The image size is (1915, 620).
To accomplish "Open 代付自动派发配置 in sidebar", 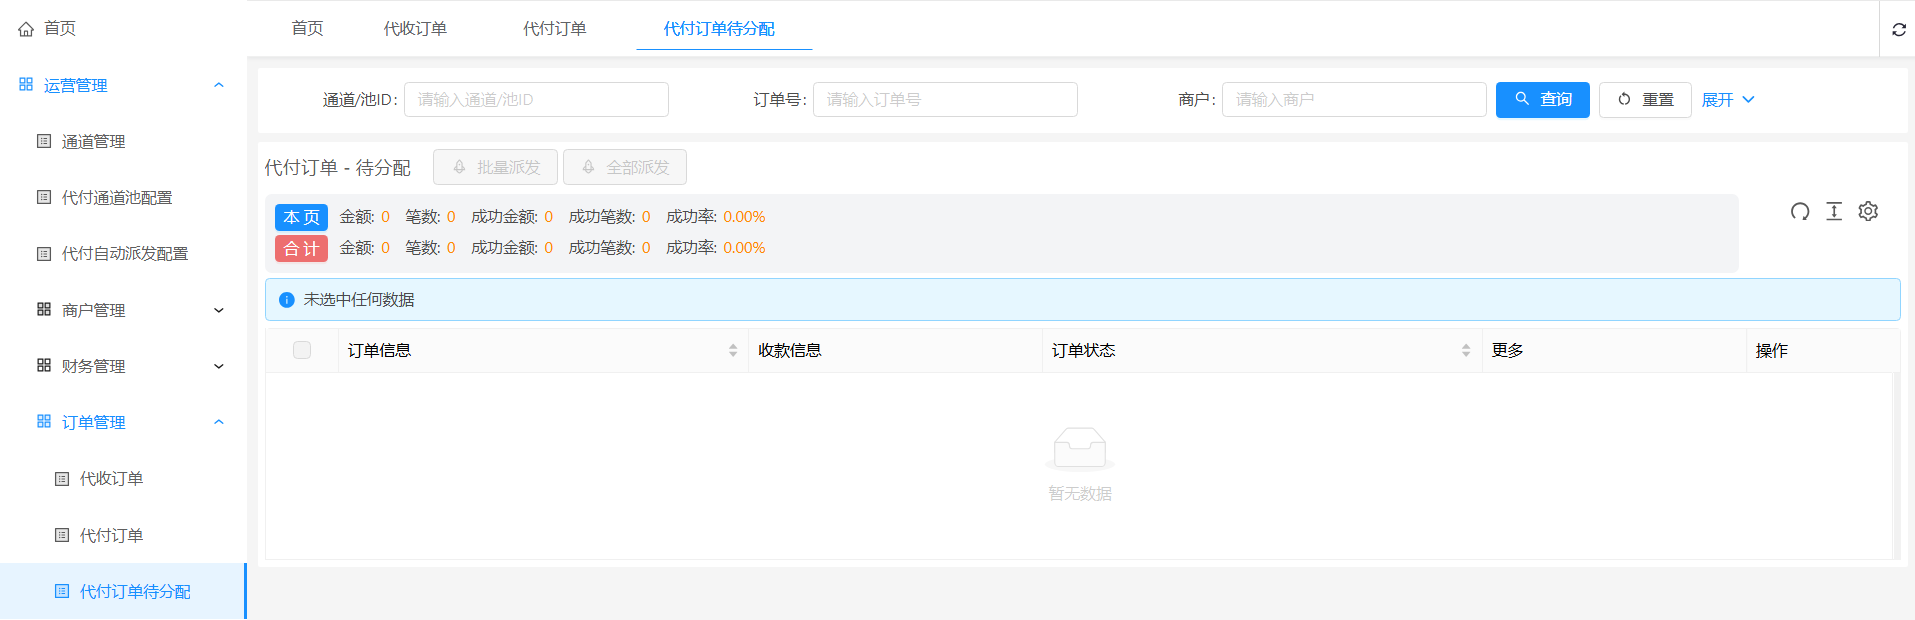I will (x=123, y=254).
